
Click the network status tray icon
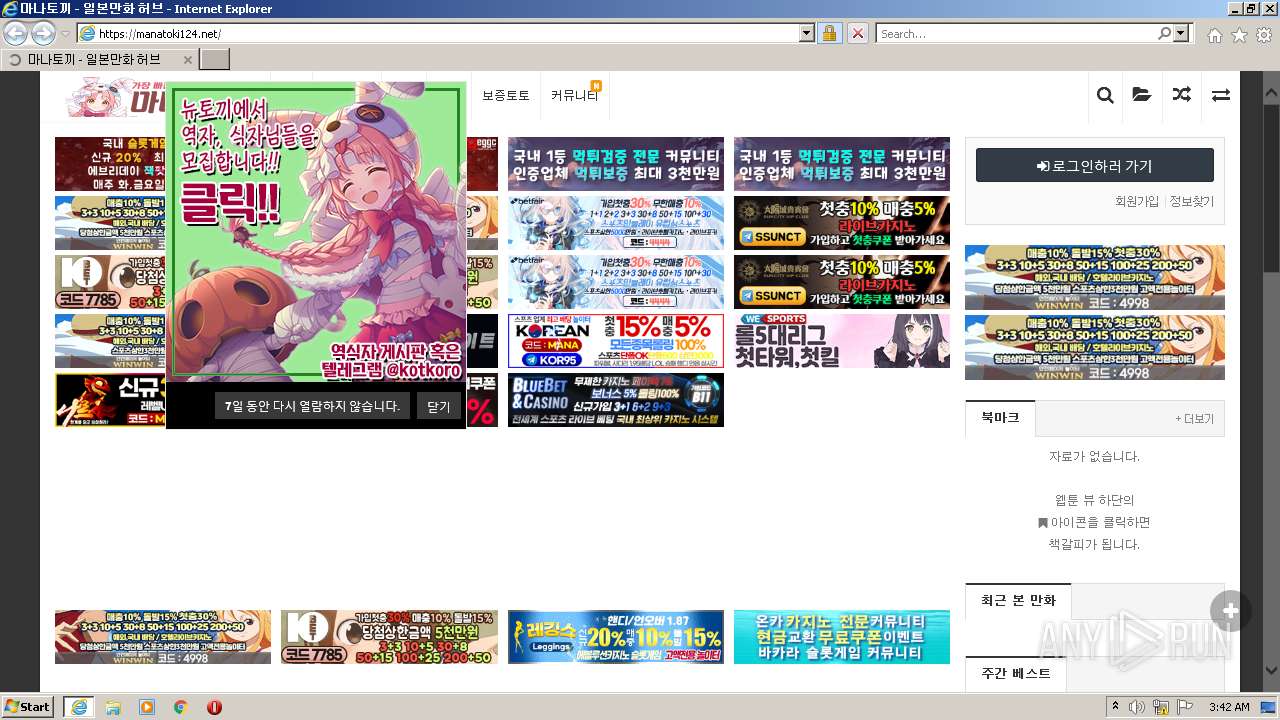pos(1161,707)
